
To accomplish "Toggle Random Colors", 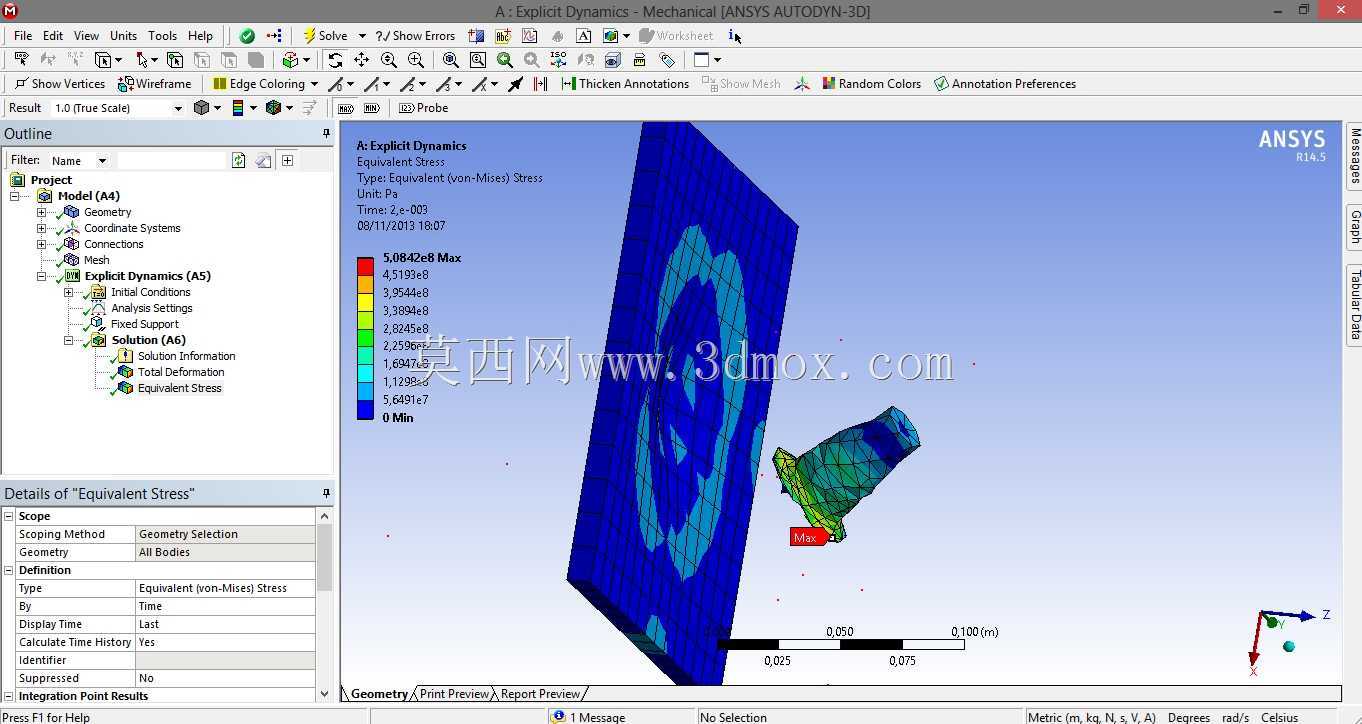I will (871, 84).
